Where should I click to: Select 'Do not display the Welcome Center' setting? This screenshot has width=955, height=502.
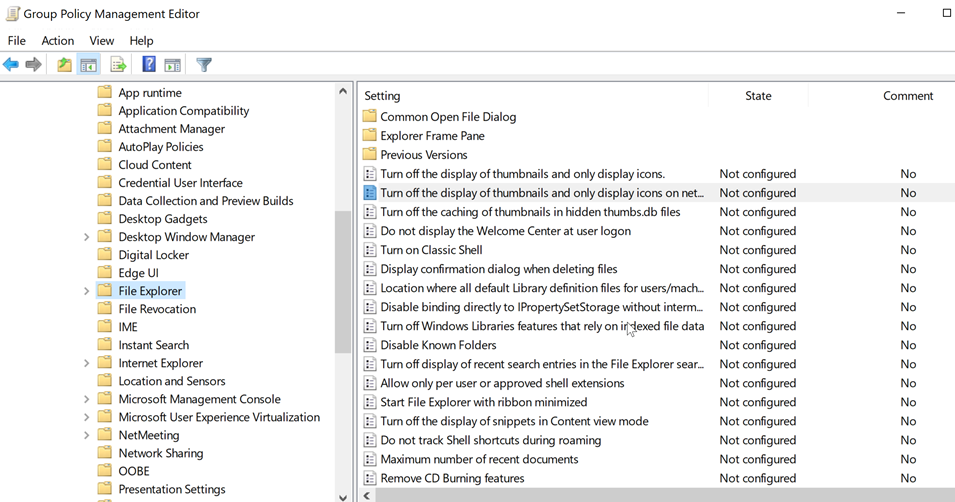tap(506, 231)
